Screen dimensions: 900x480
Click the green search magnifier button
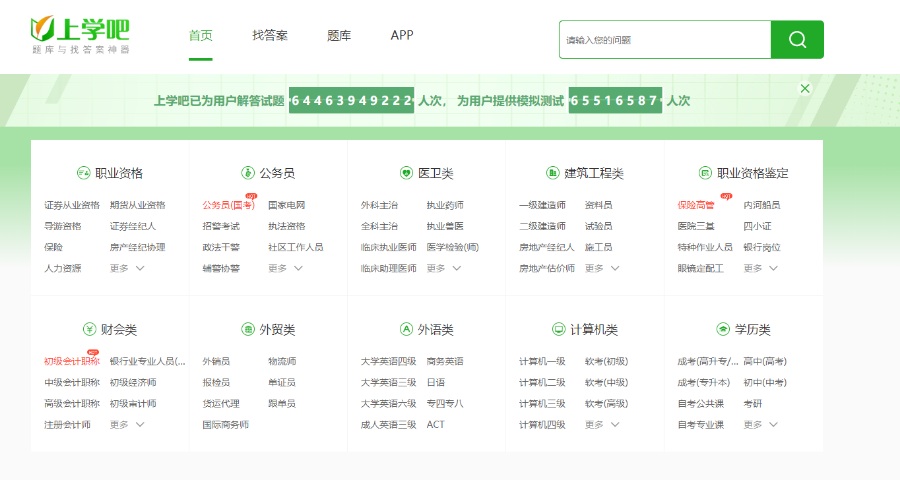[x=797, y=40]
